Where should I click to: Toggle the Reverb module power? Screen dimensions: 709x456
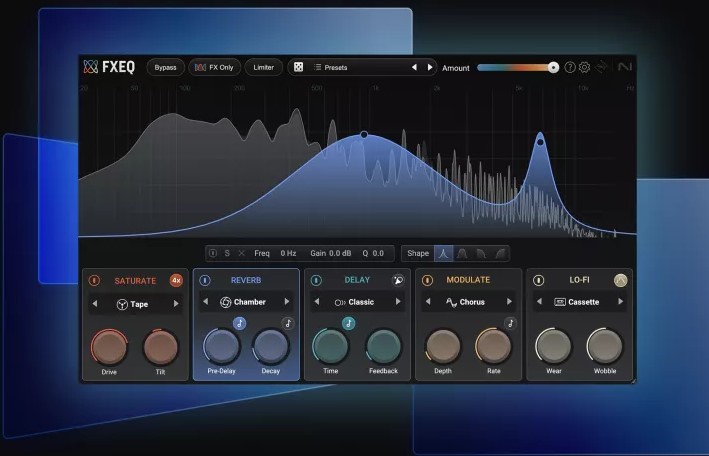click(205, 280)
